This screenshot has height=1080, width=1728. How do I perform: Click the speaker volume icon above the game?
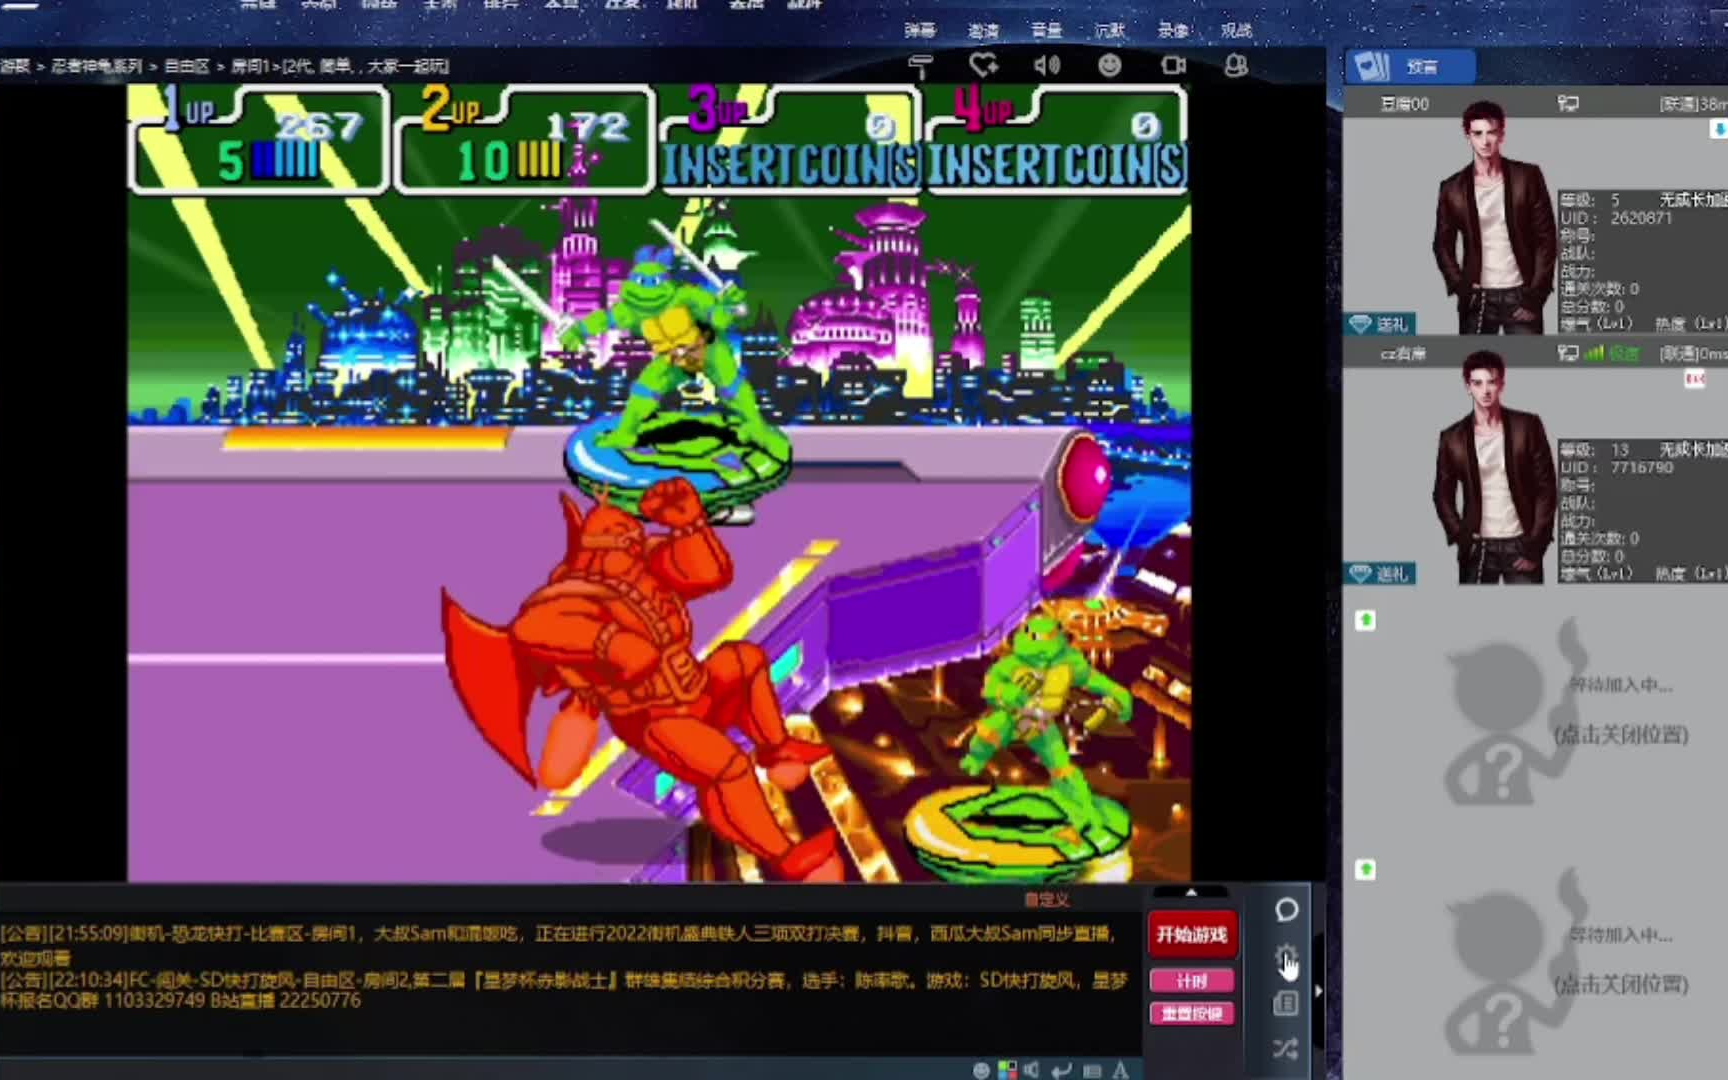[1047, 66]
